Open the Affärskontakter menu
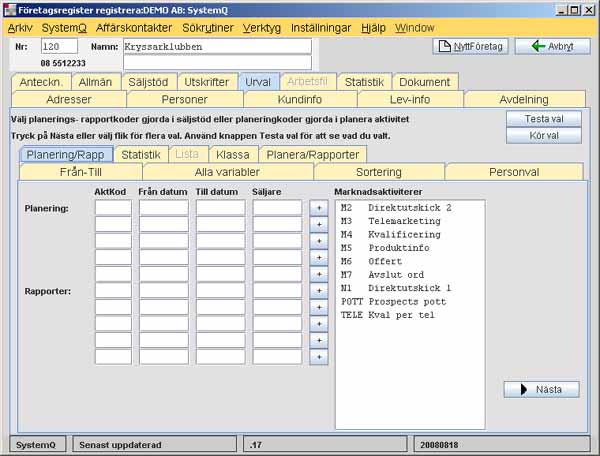The height and width of the screenshot is (456, 600). coord(134,28)
